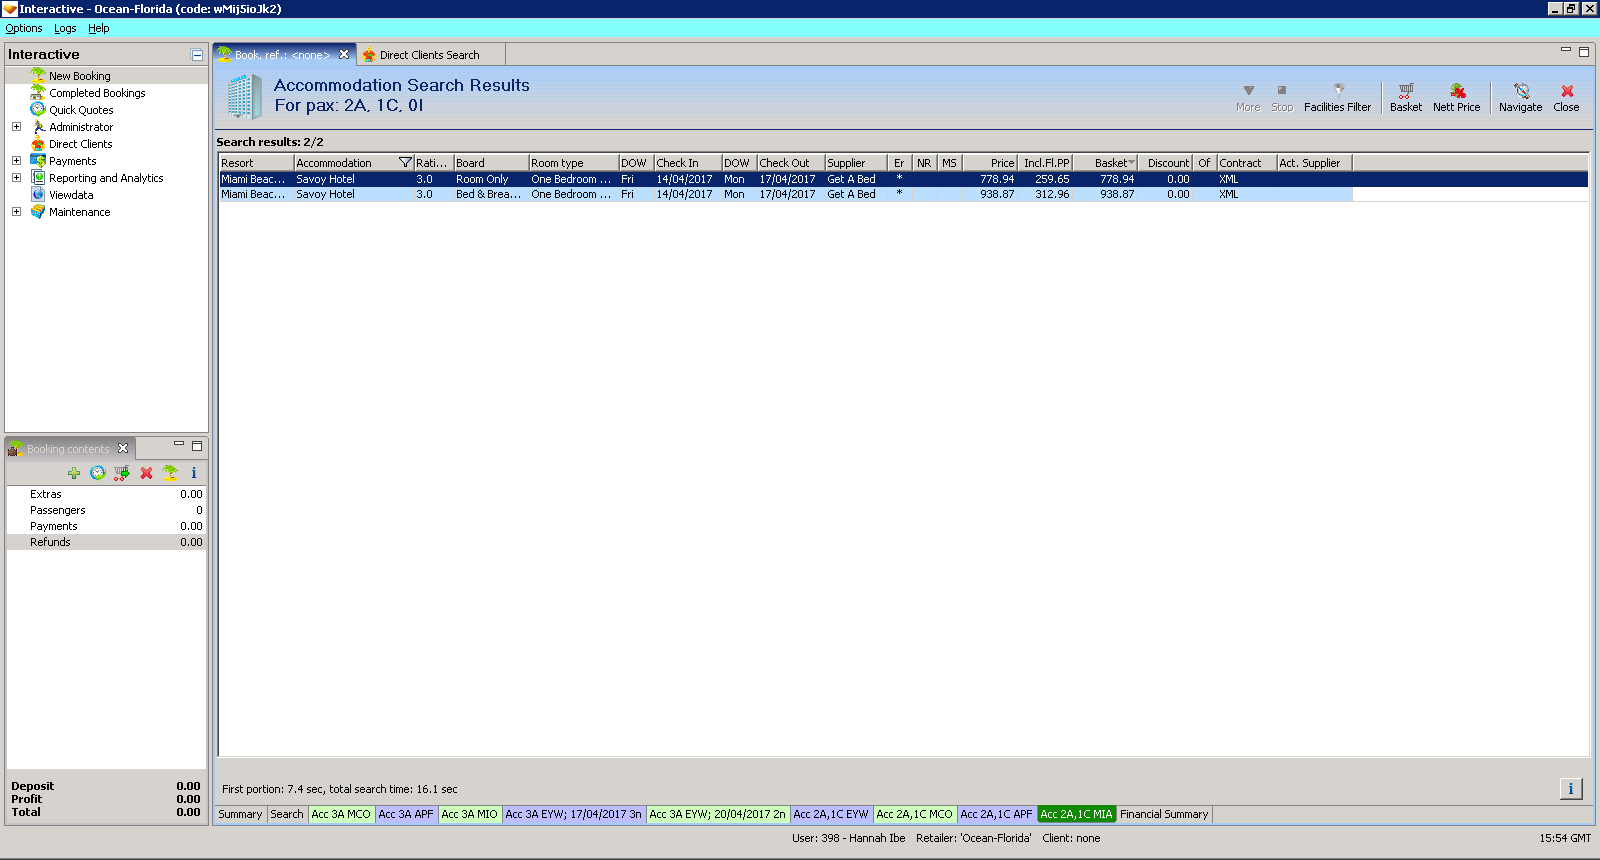This screenshot has width=1600, height=860.
Task: Click the cart with green arrow icon
Action: click(x=122, y=473)
